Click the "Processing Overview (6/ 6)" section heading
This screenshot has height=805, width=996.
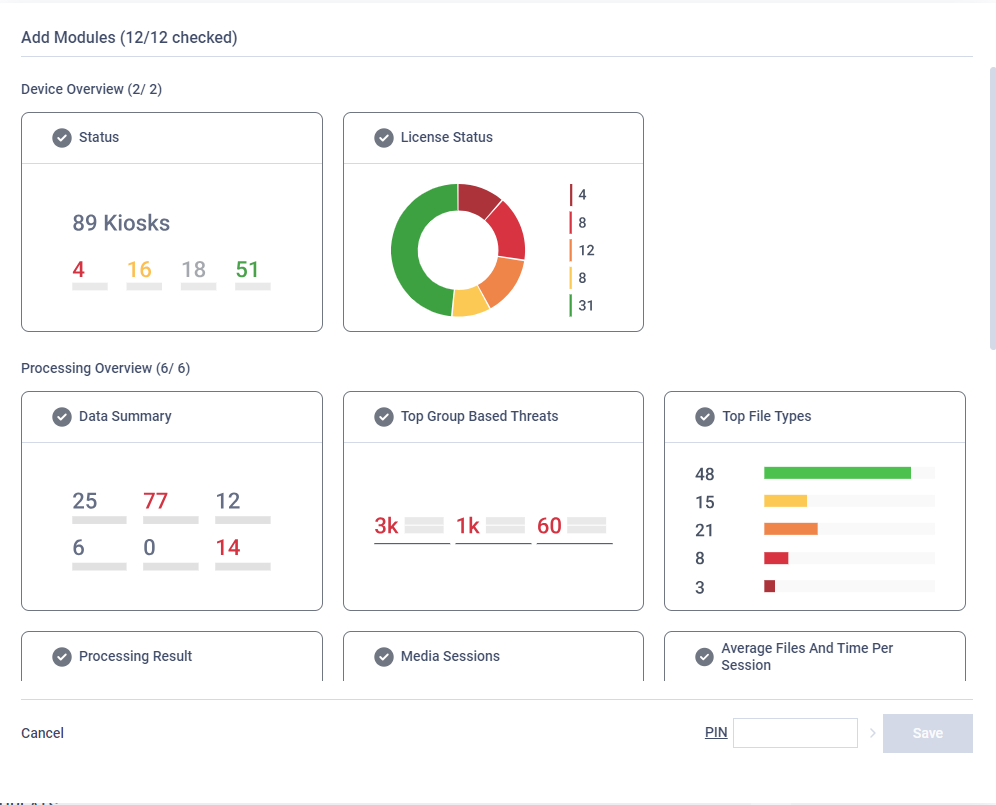pyautogui.click(x=105, y=368)
